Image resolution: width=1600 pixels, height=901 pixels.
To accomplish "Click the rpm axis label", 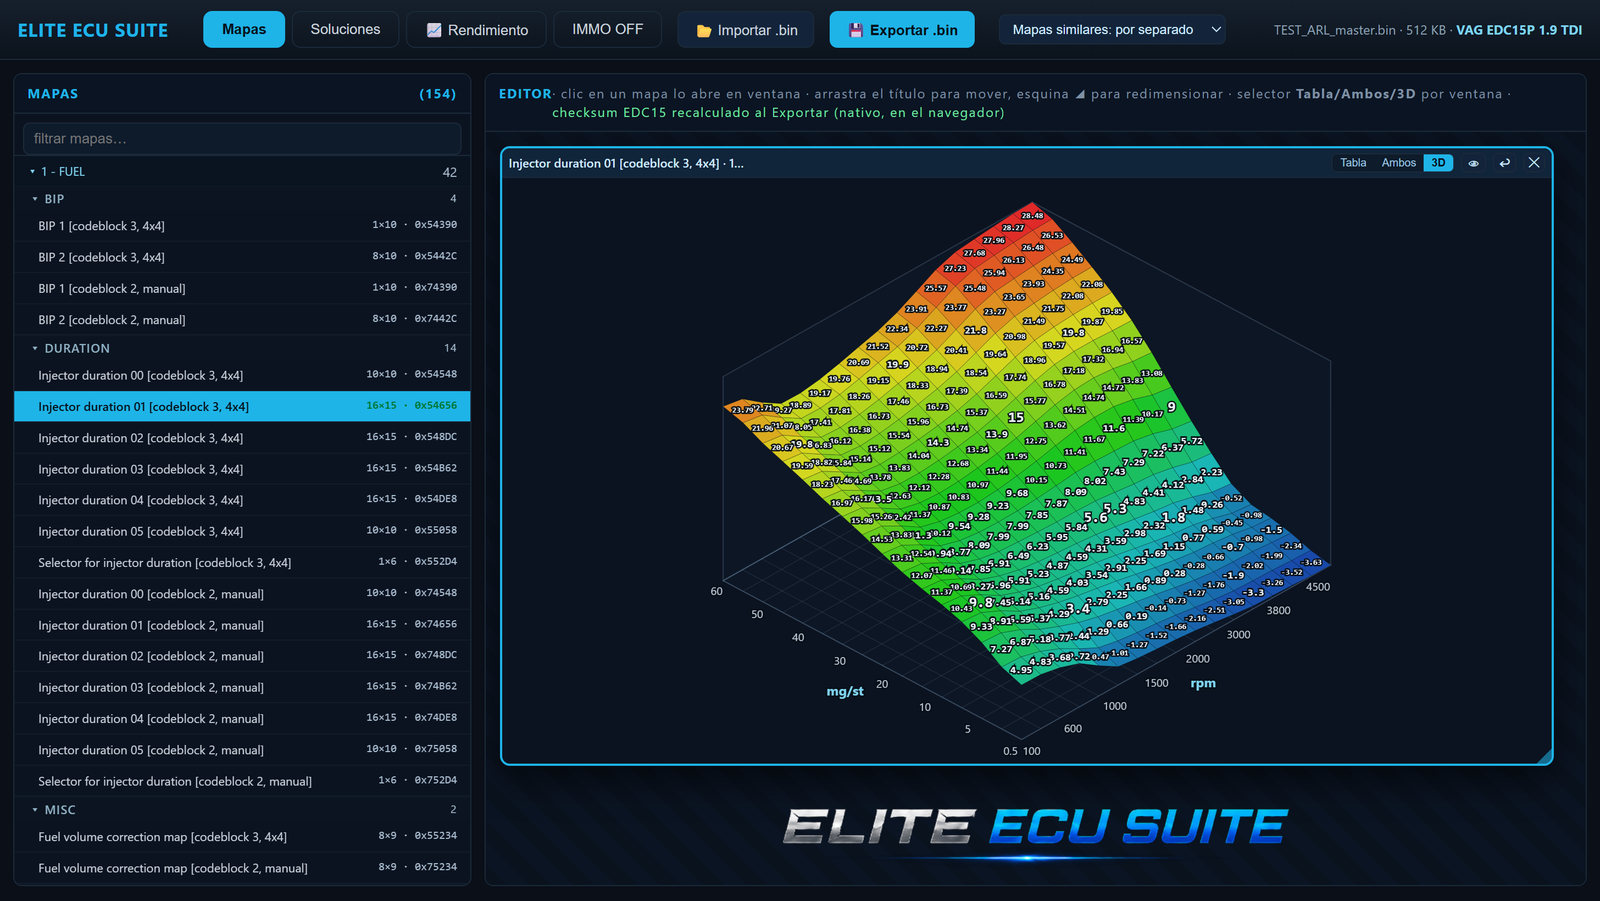I will pyautogui.click(x=1203, y=683).
